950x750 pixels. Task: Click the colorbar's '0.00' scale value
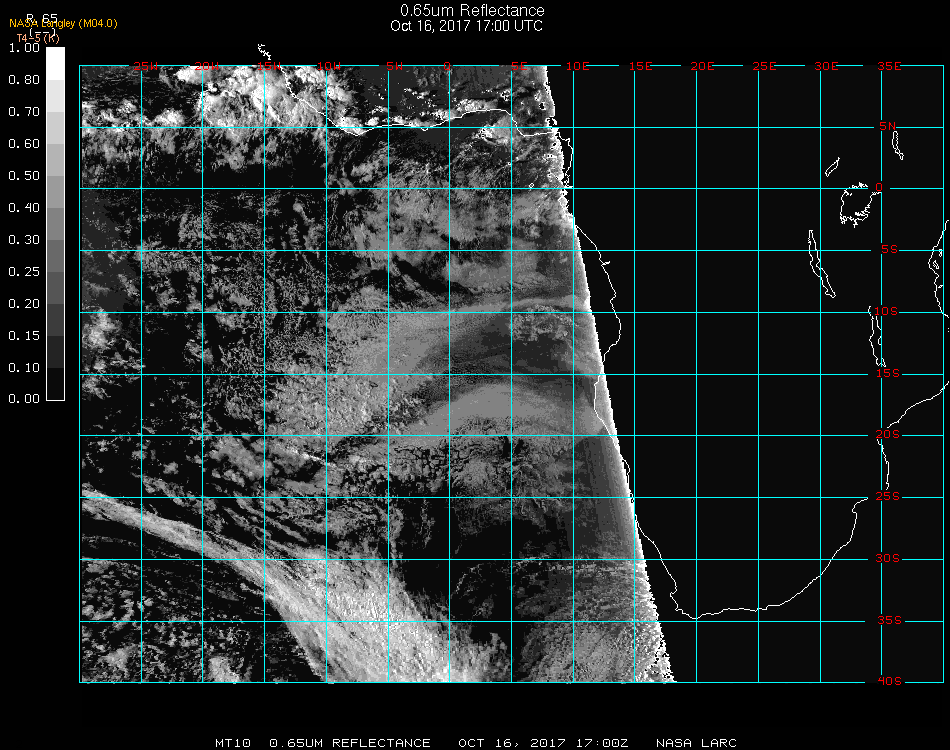click(24, 399)
